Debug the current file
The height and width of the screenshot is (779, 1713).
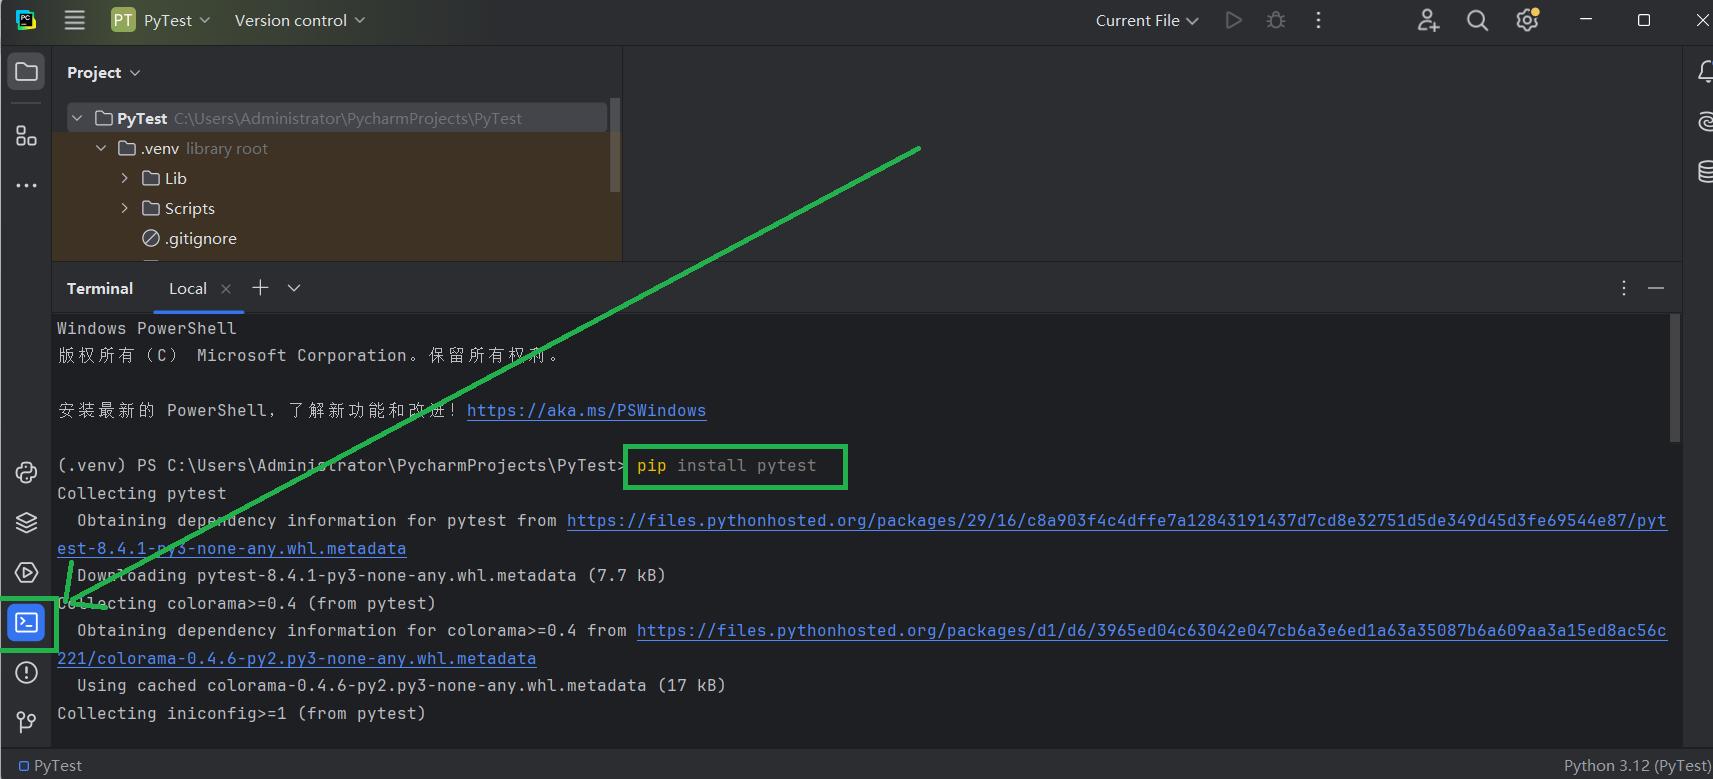point(1276,20)
